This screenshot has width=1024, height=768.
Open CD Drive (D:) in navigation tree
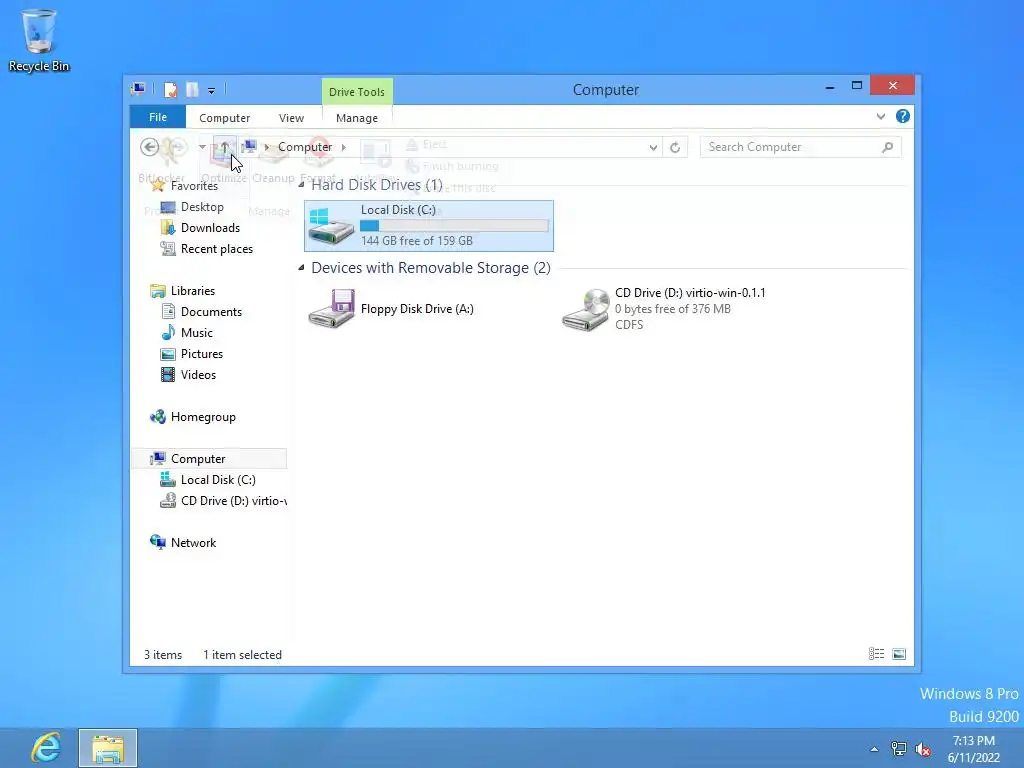[233, 501]
